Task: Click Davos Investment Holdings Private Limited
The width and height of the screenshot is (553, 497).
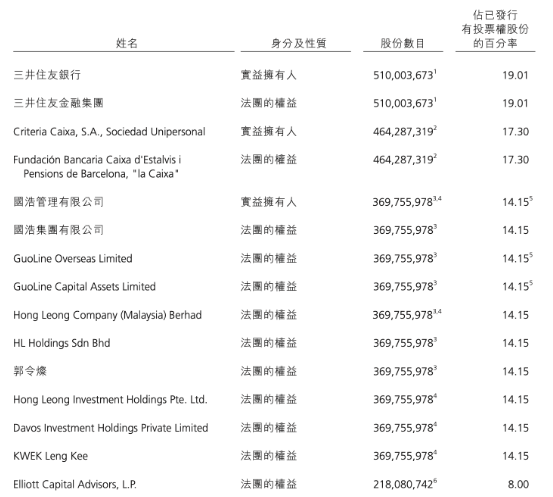Action: click(111, 428)
